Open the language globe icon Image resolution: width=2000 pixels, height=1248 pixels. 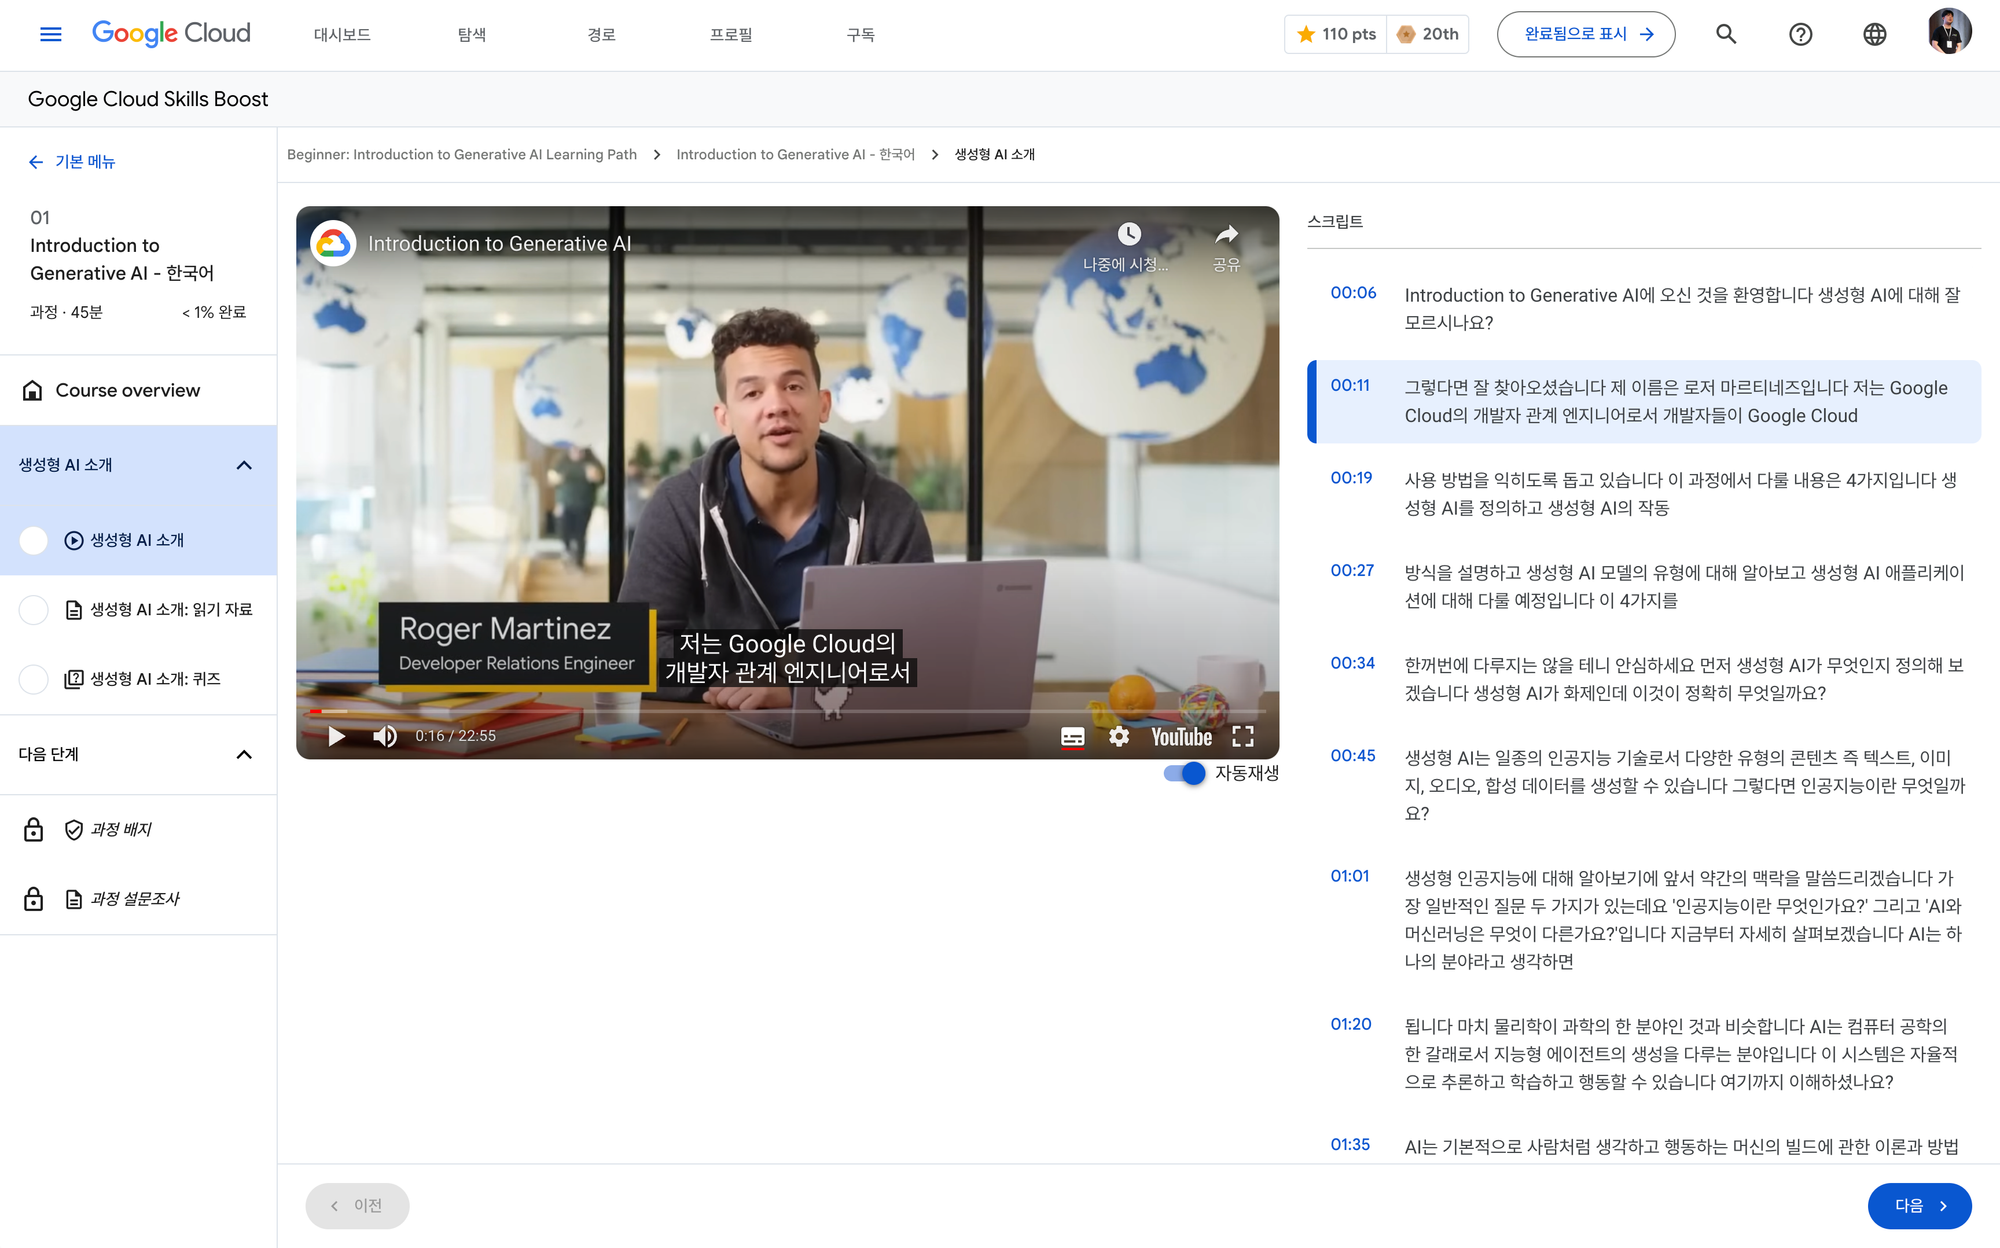1875,34
